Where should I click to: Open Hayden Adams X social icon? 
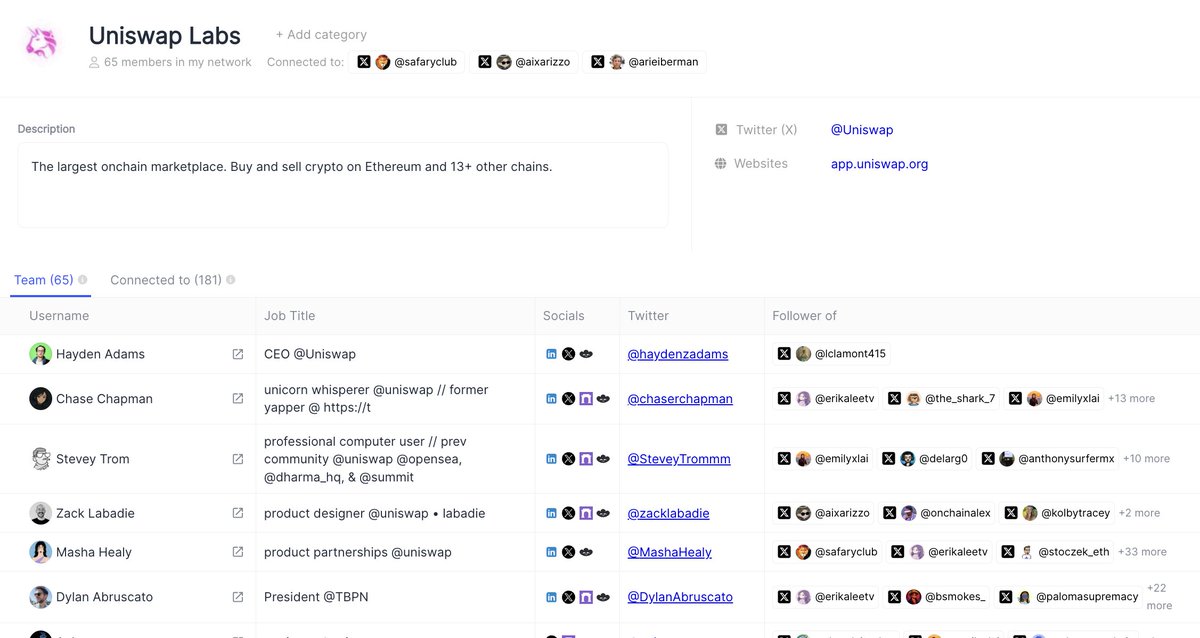[x=568, y=354]
